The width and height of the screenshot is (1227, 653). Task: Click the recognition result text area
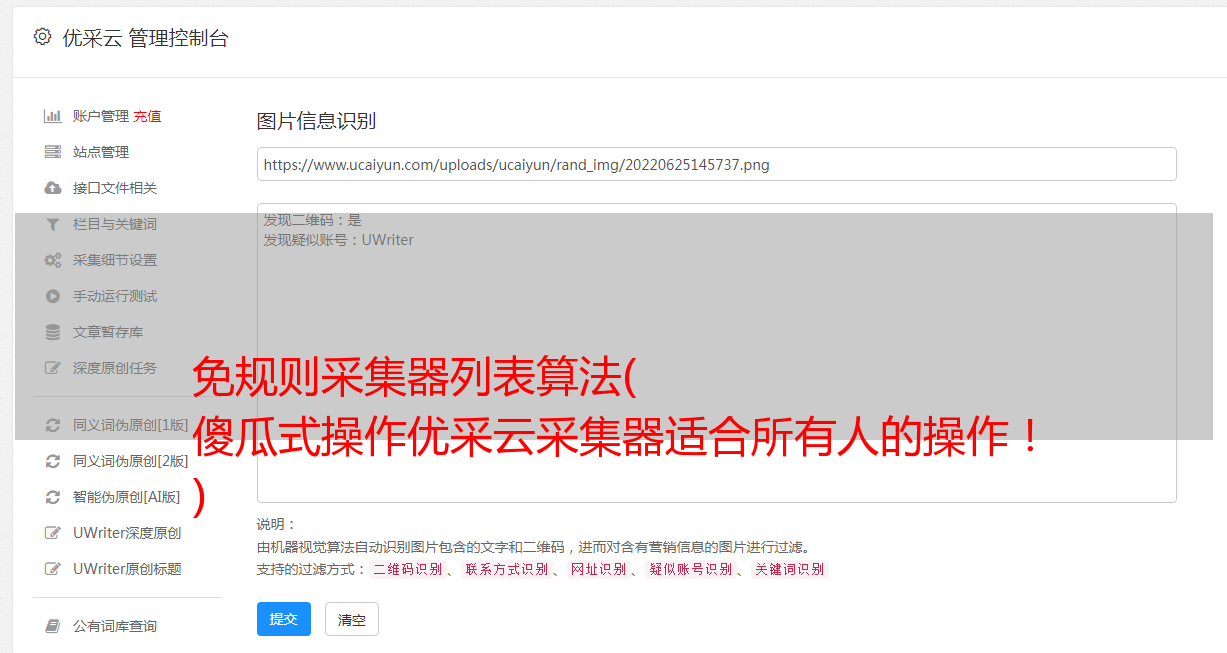716,352
